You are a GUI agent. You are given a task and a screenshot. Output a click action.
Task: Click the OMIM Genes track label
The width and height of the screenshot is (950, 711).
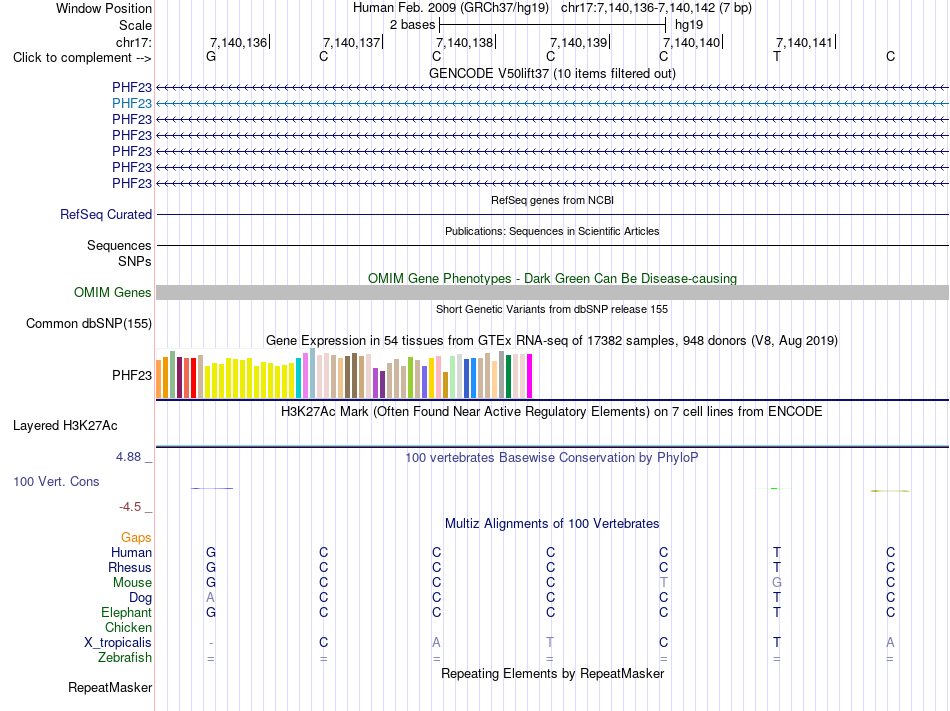point(113,293)
